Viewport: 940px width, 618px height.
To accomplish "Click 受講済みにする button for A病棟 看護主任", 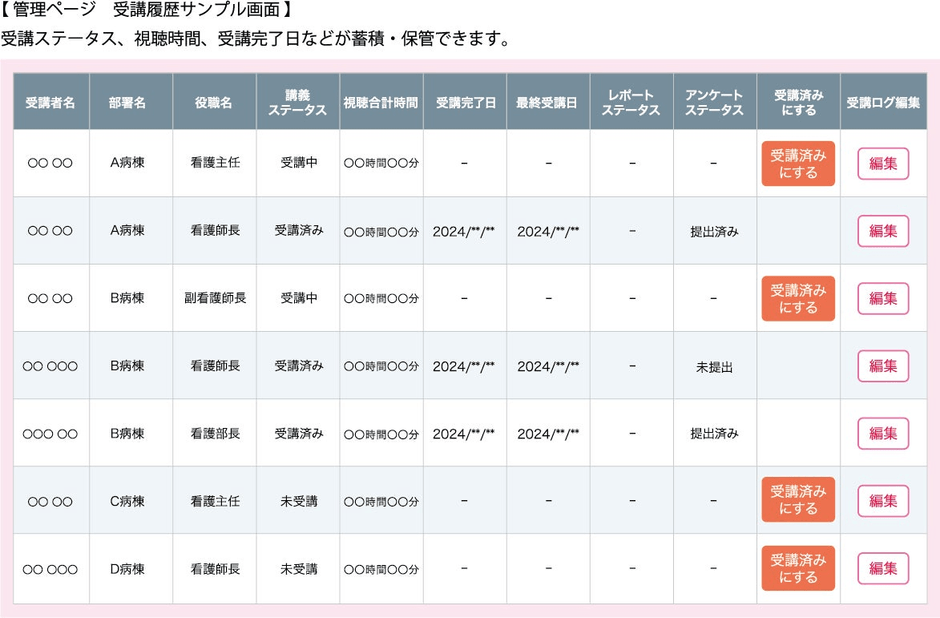I will (x=798, y=164).
